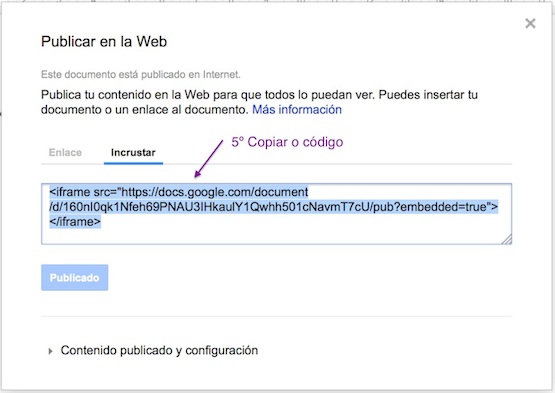Click inside the iframe embed code box
The width and height of the screenshot is (555, 393).
click(276, 214)
